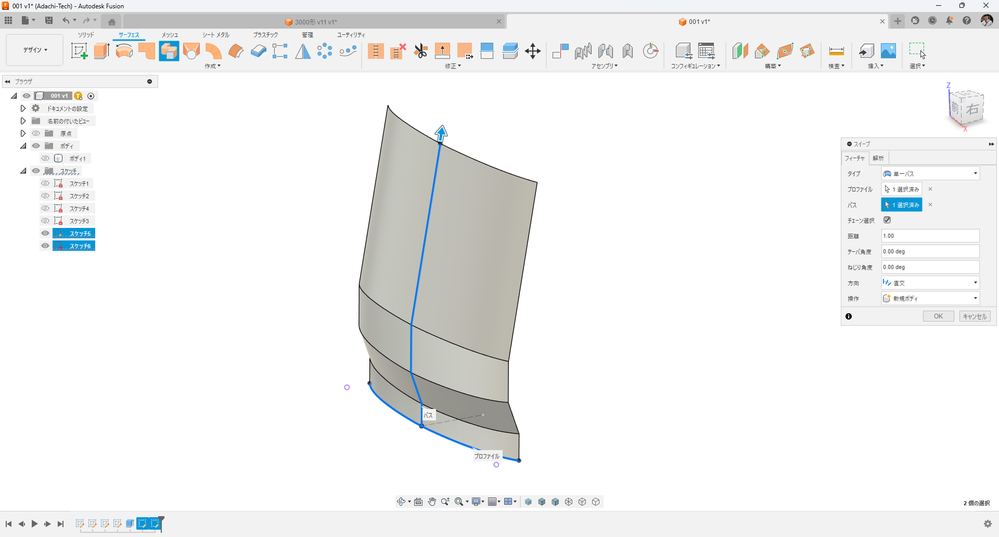The image size is (999, 537).
Task: Hide Sketch5 via its eye icon
Action: click(45, 234)
